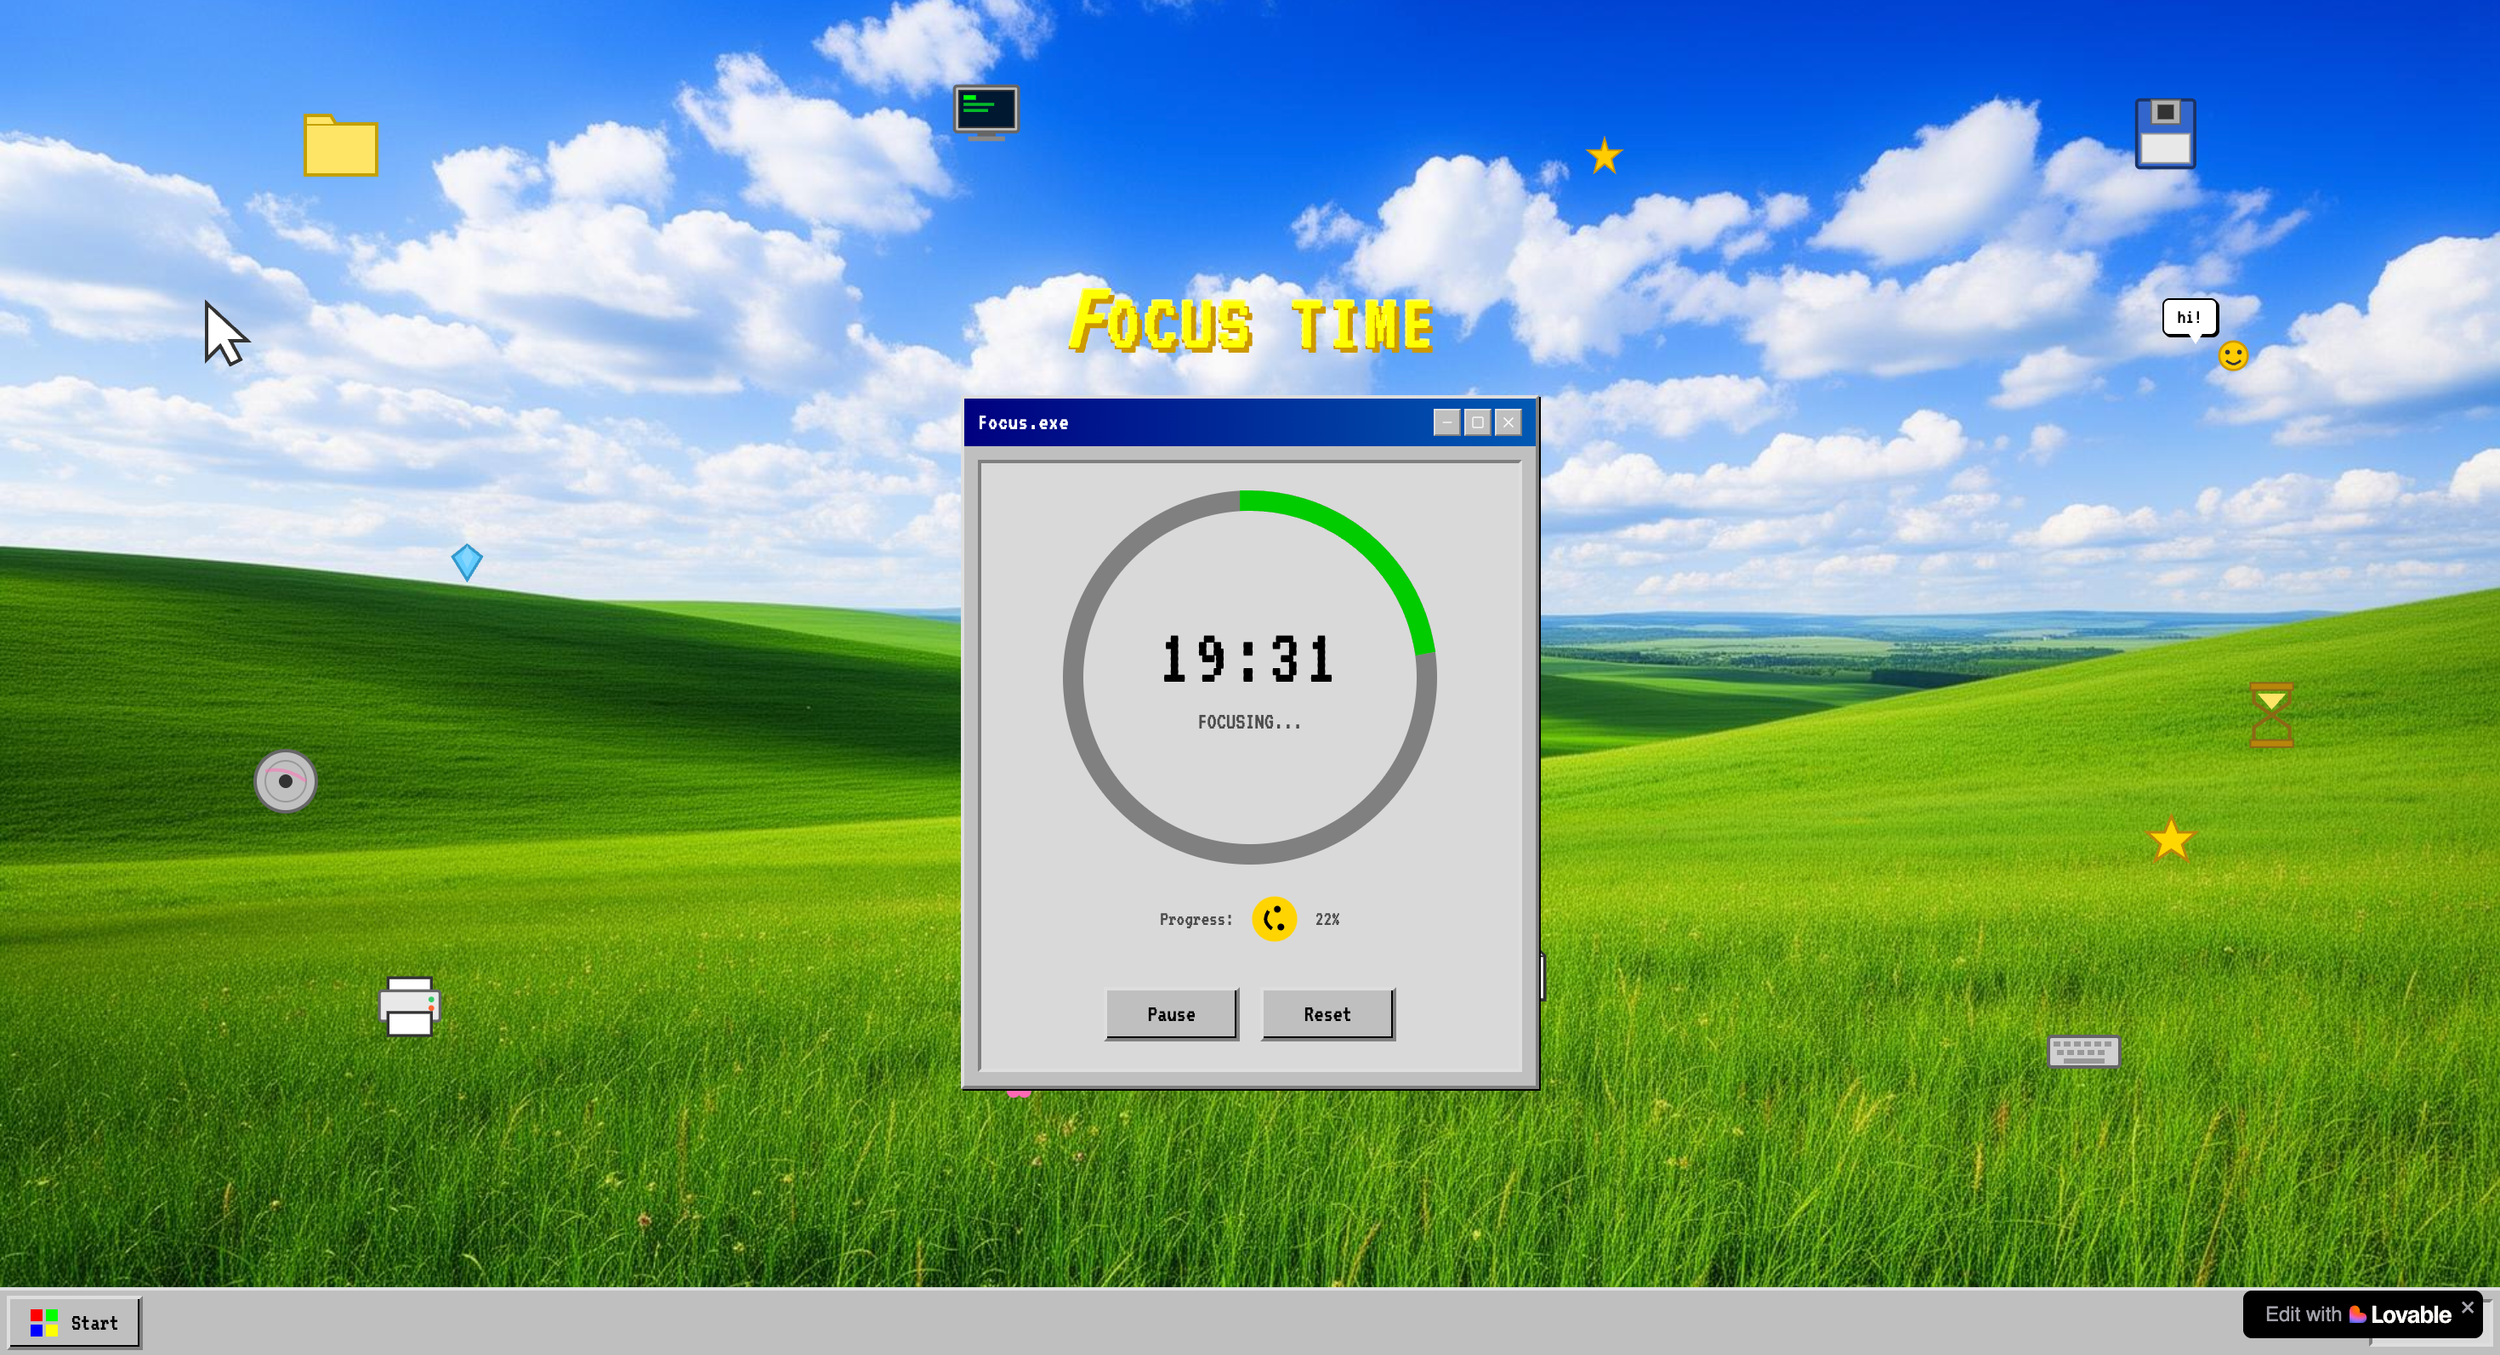This screenshot has height=1355, width=2500.
Task: Click the yellow folder desktop icon
Action: tap(340, 146)
